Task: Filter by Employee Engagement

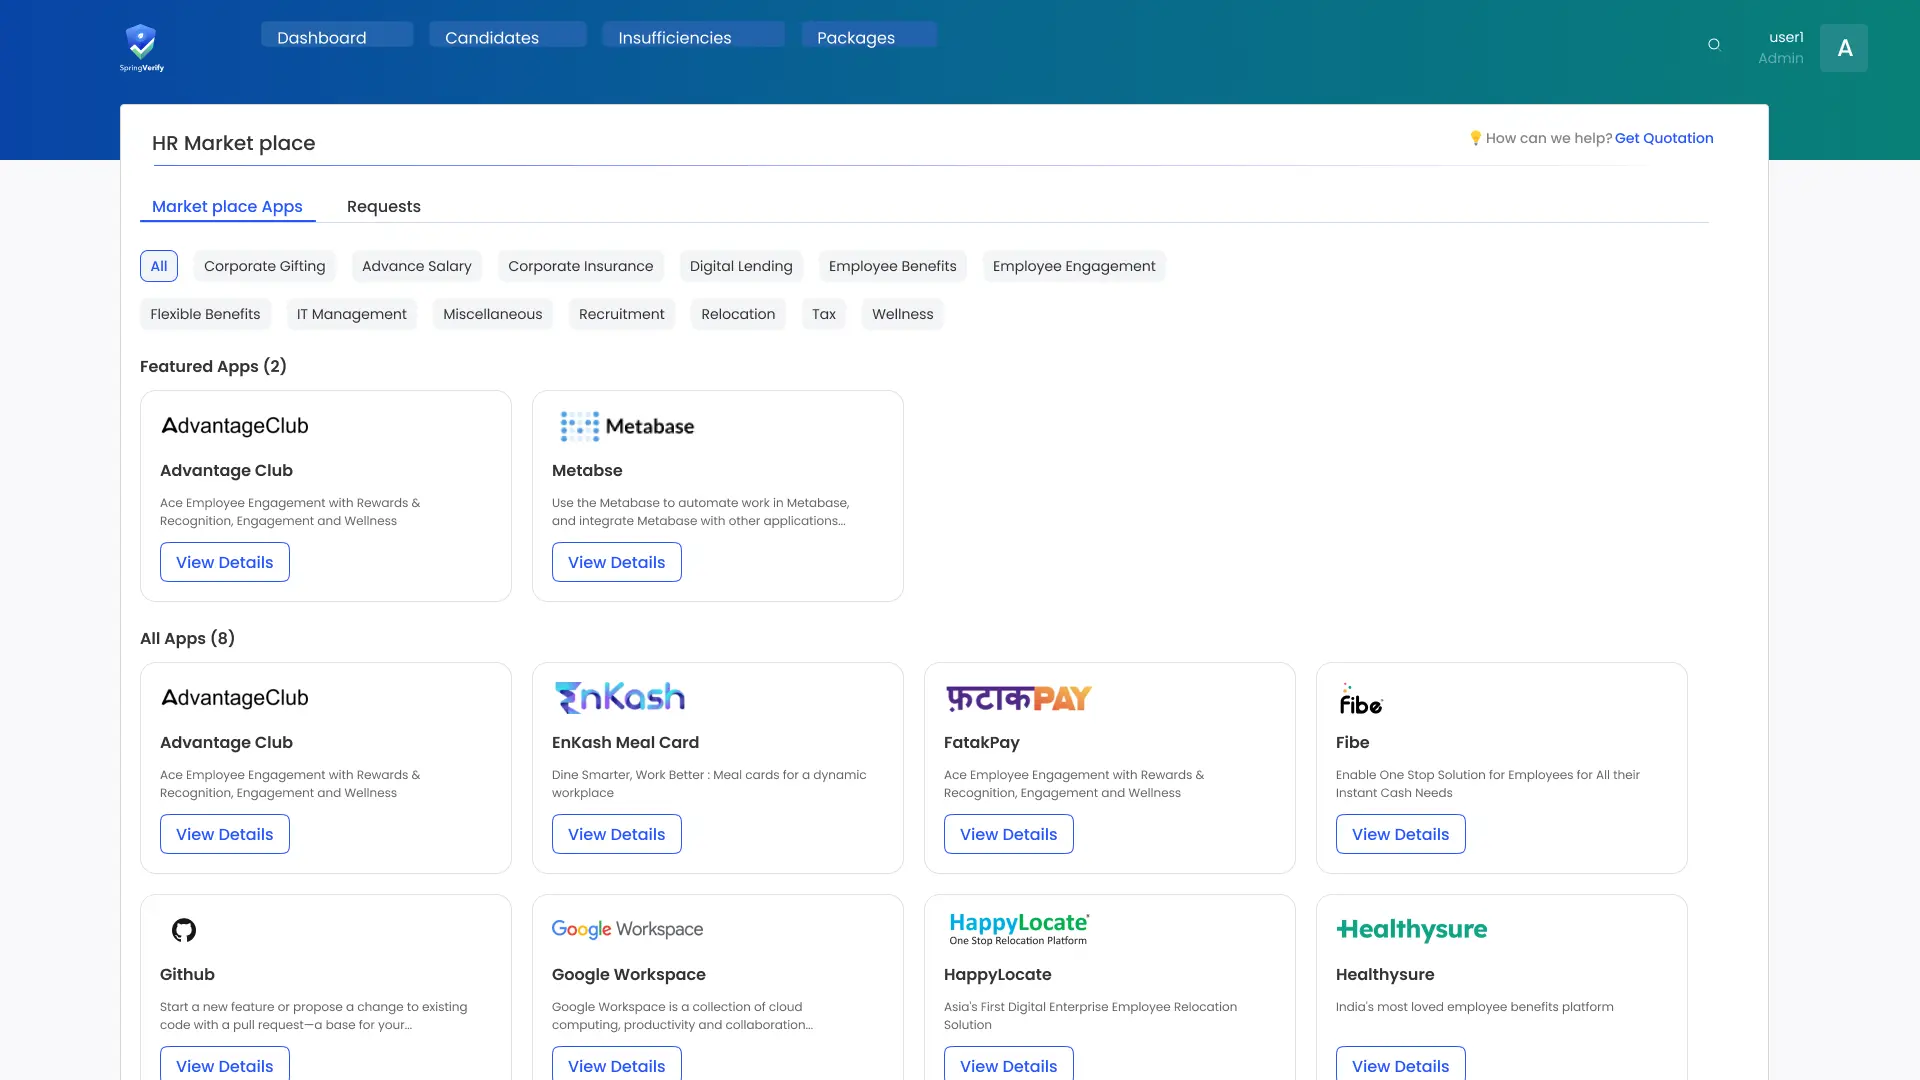Action: [x=1074, y=266]
